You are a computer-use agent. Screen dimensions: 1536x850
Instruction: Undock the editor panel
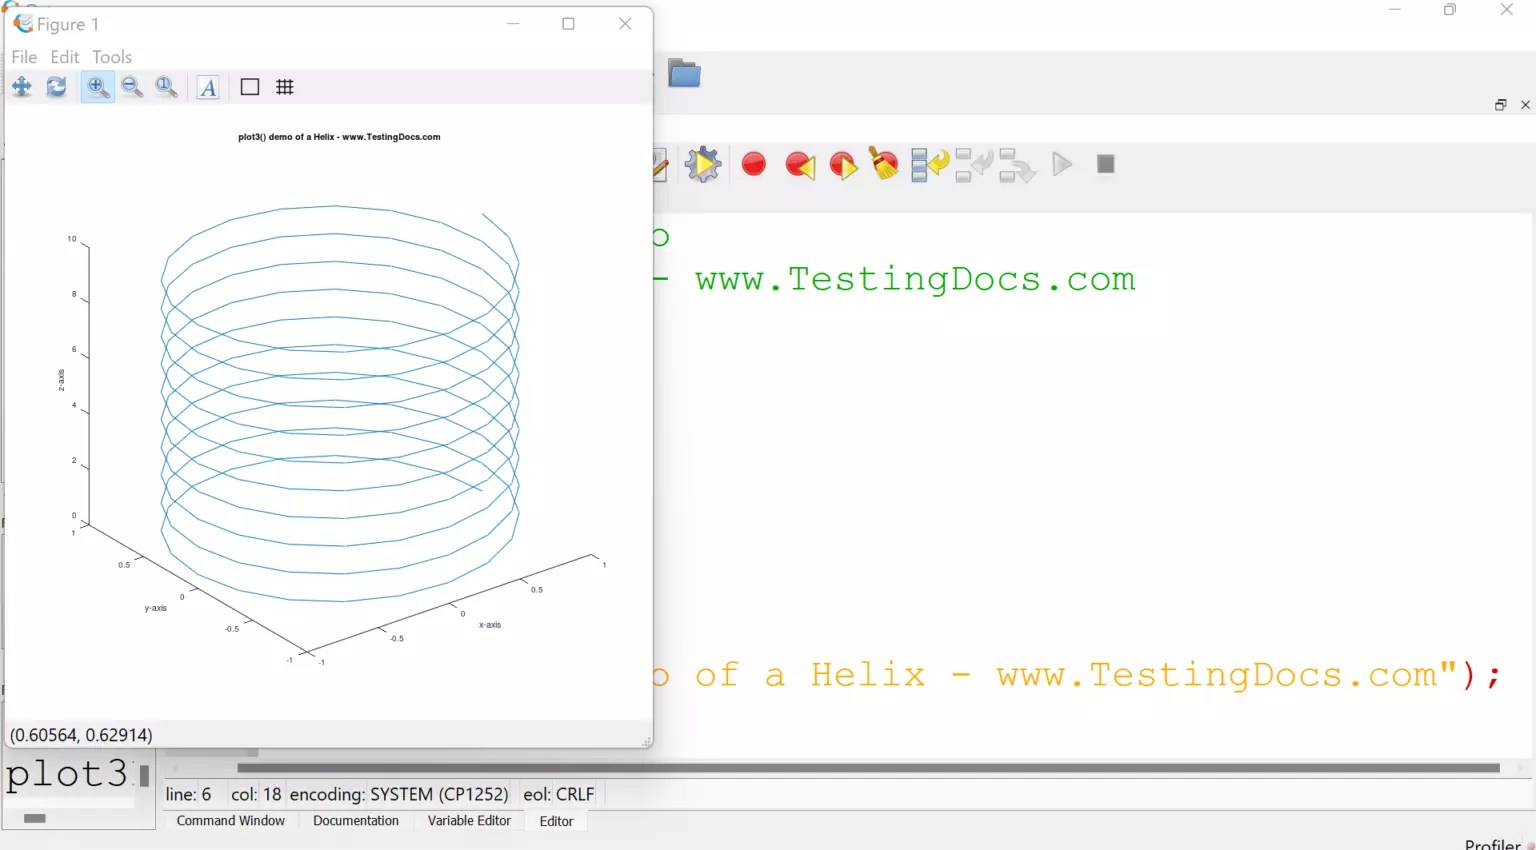[x=1500, y=104]
